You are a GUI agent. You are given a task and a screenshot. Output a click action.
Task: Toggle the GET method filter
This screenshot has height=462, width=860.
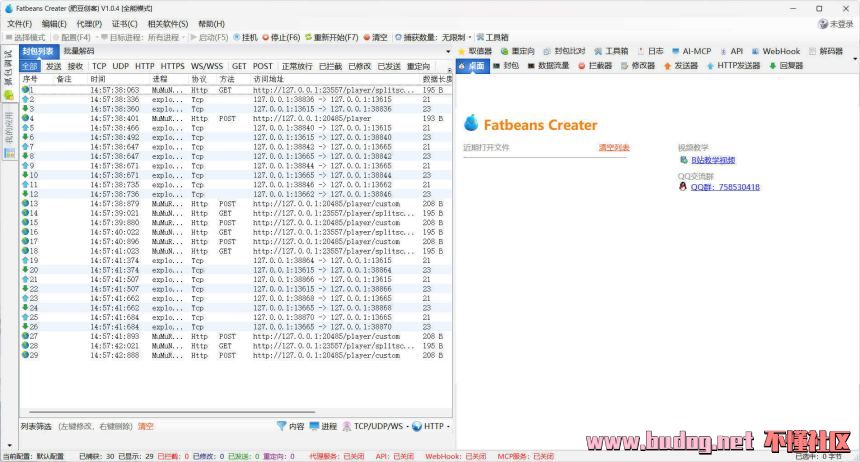239,66
